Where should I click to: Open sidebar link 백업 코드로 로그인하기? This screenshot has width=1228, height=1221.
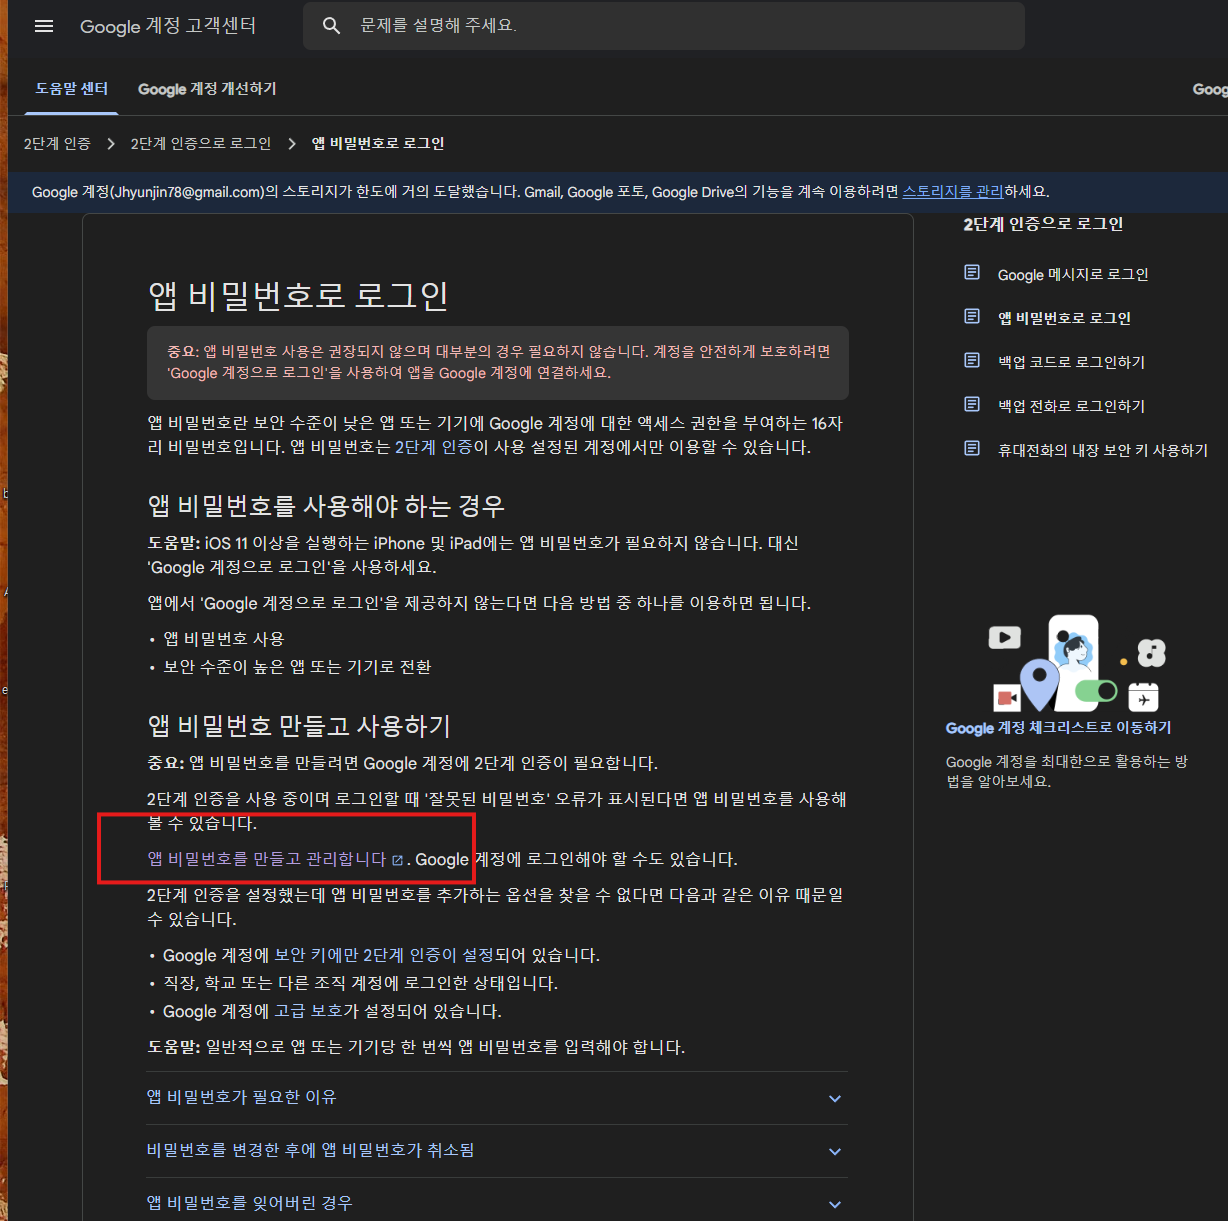(1071, 362)
